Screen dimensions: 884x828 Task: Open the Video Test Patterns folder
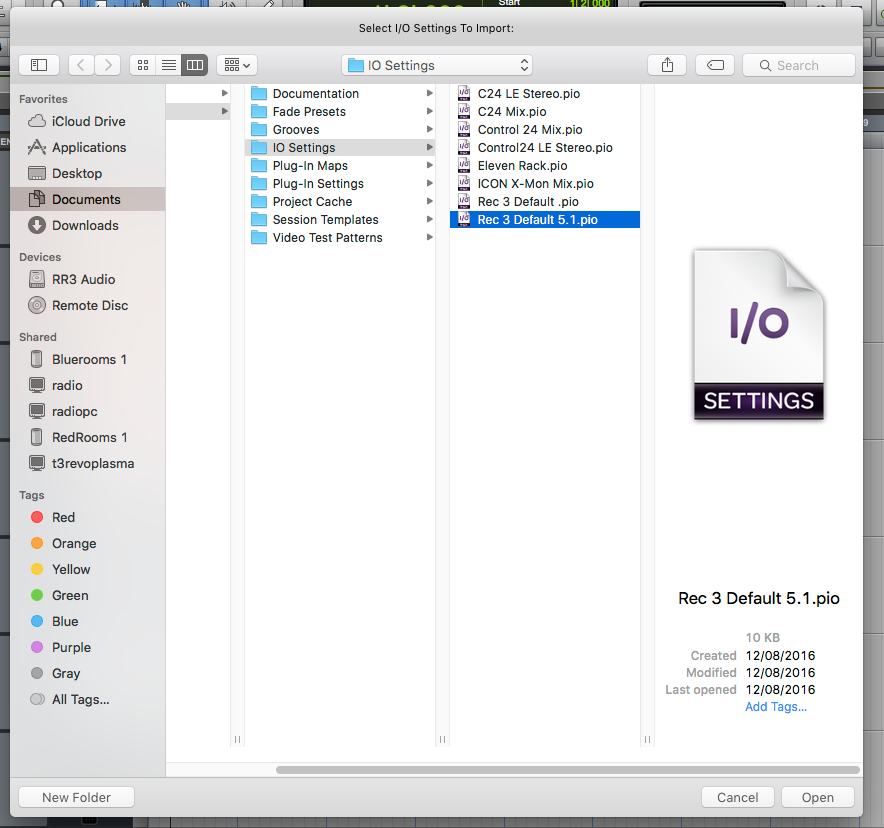point(340,237)
